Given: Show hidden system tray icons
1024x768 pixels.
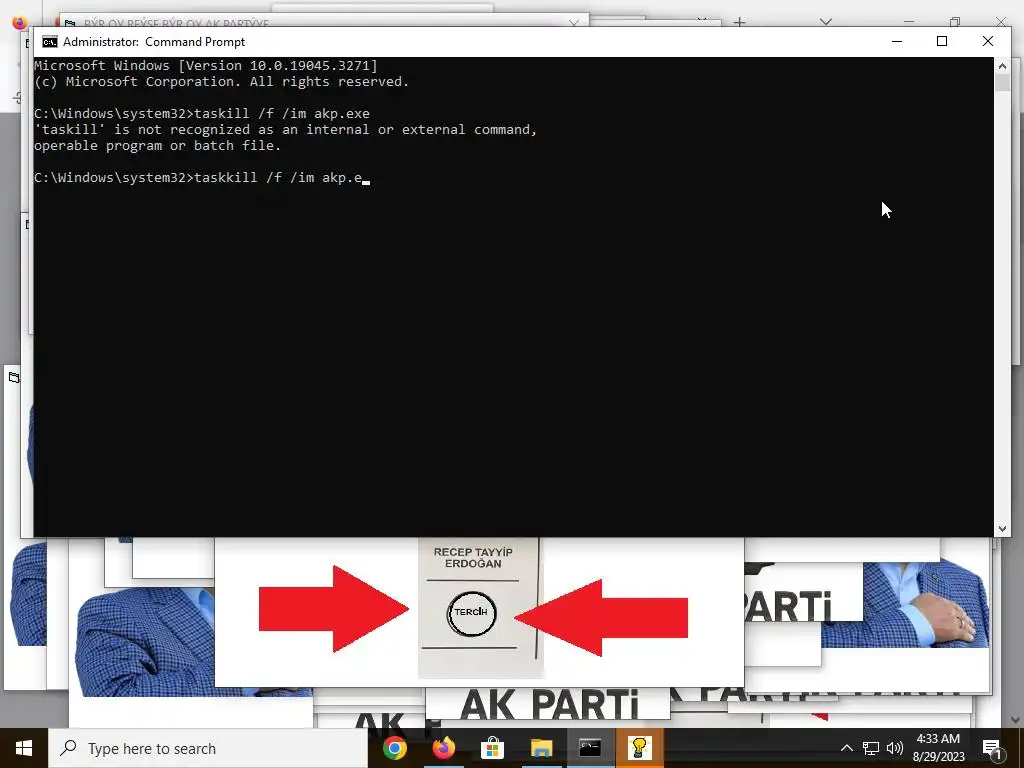Looking at the screenshot, I should coord(846,748).
